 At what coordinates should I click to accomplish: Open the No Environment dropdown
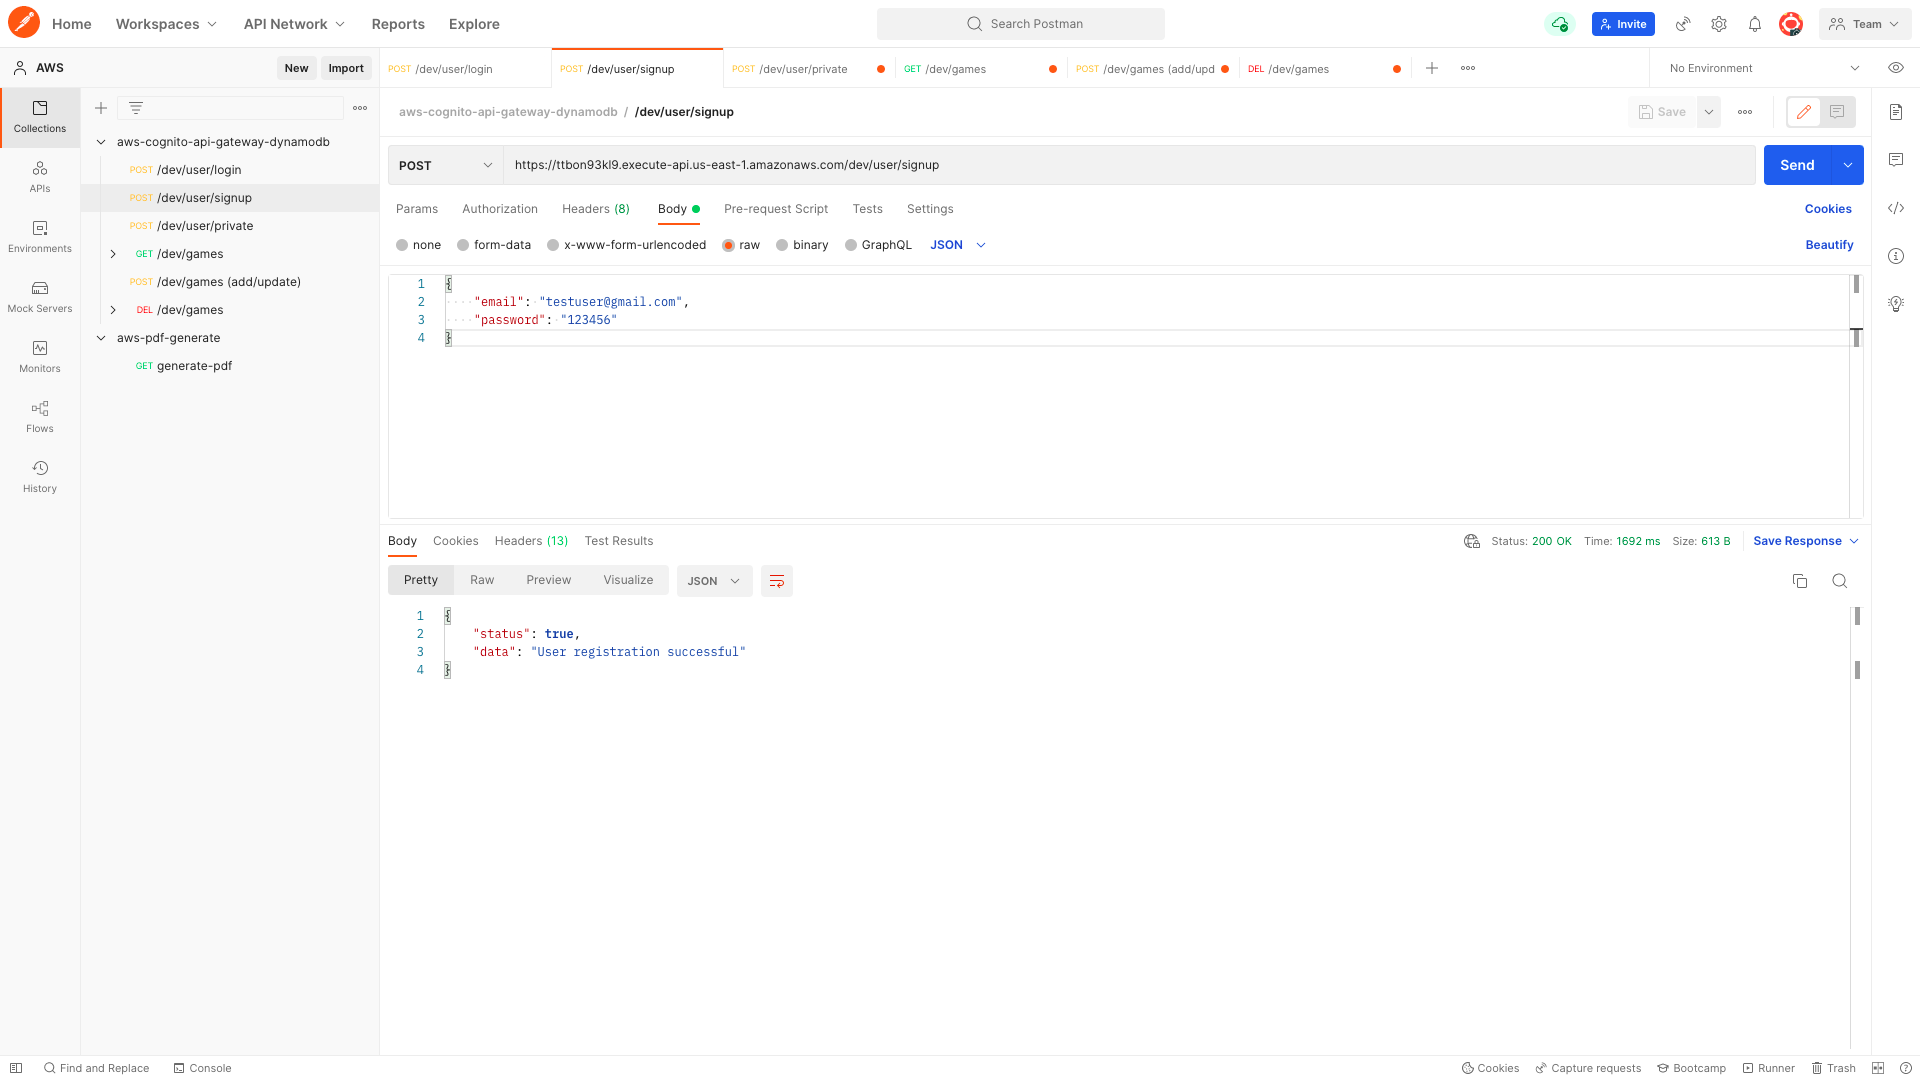pyautogui.click(x=1763, y=68)
